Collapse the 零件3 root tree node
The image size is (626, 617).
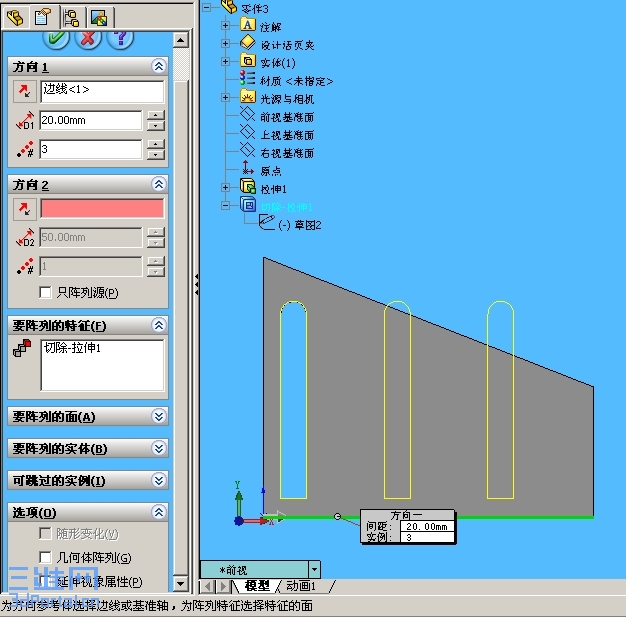(x=206, y=7)
